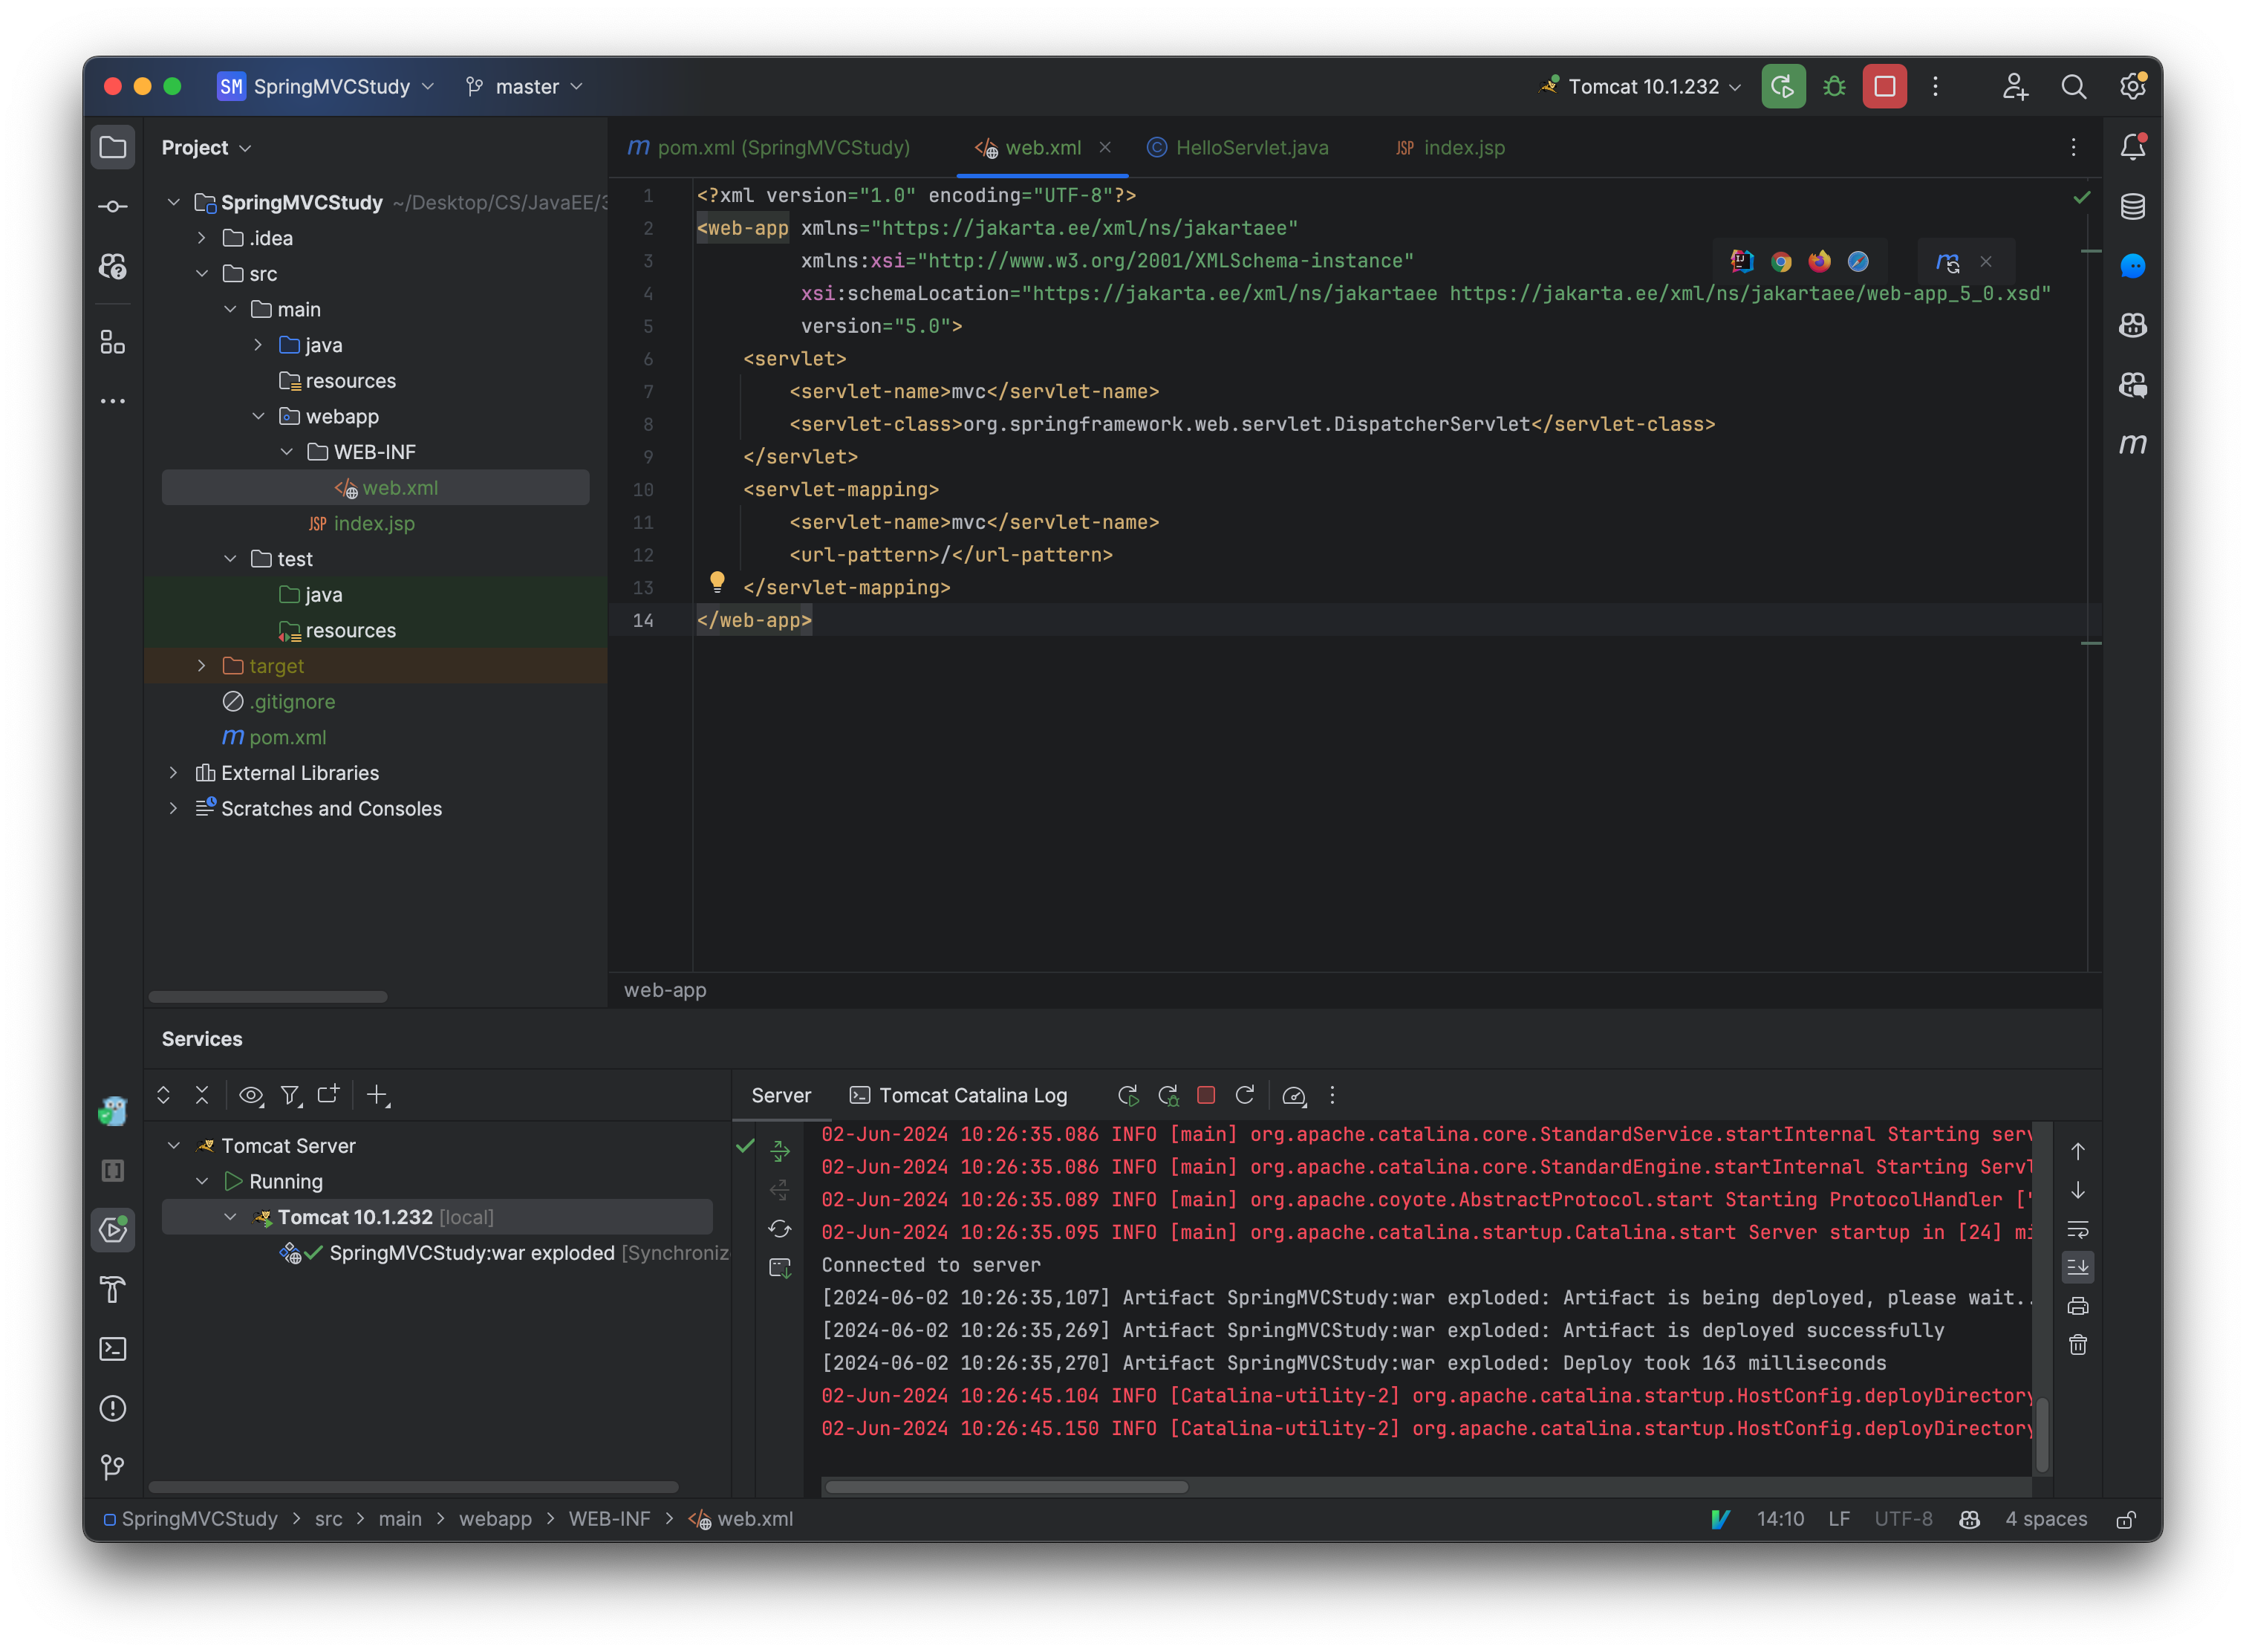Expand the External Libraries node
2246x1652 pixels.
pyautogui.click(x=175, y=772)
